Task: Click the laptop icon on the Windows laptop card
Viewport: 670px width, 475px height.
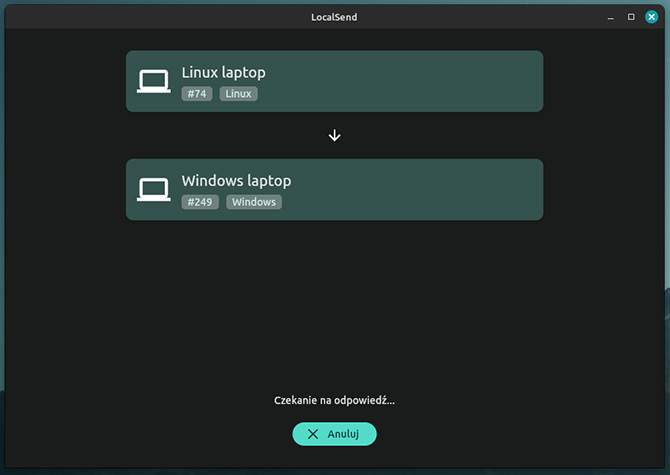Action: pos(154,189)
